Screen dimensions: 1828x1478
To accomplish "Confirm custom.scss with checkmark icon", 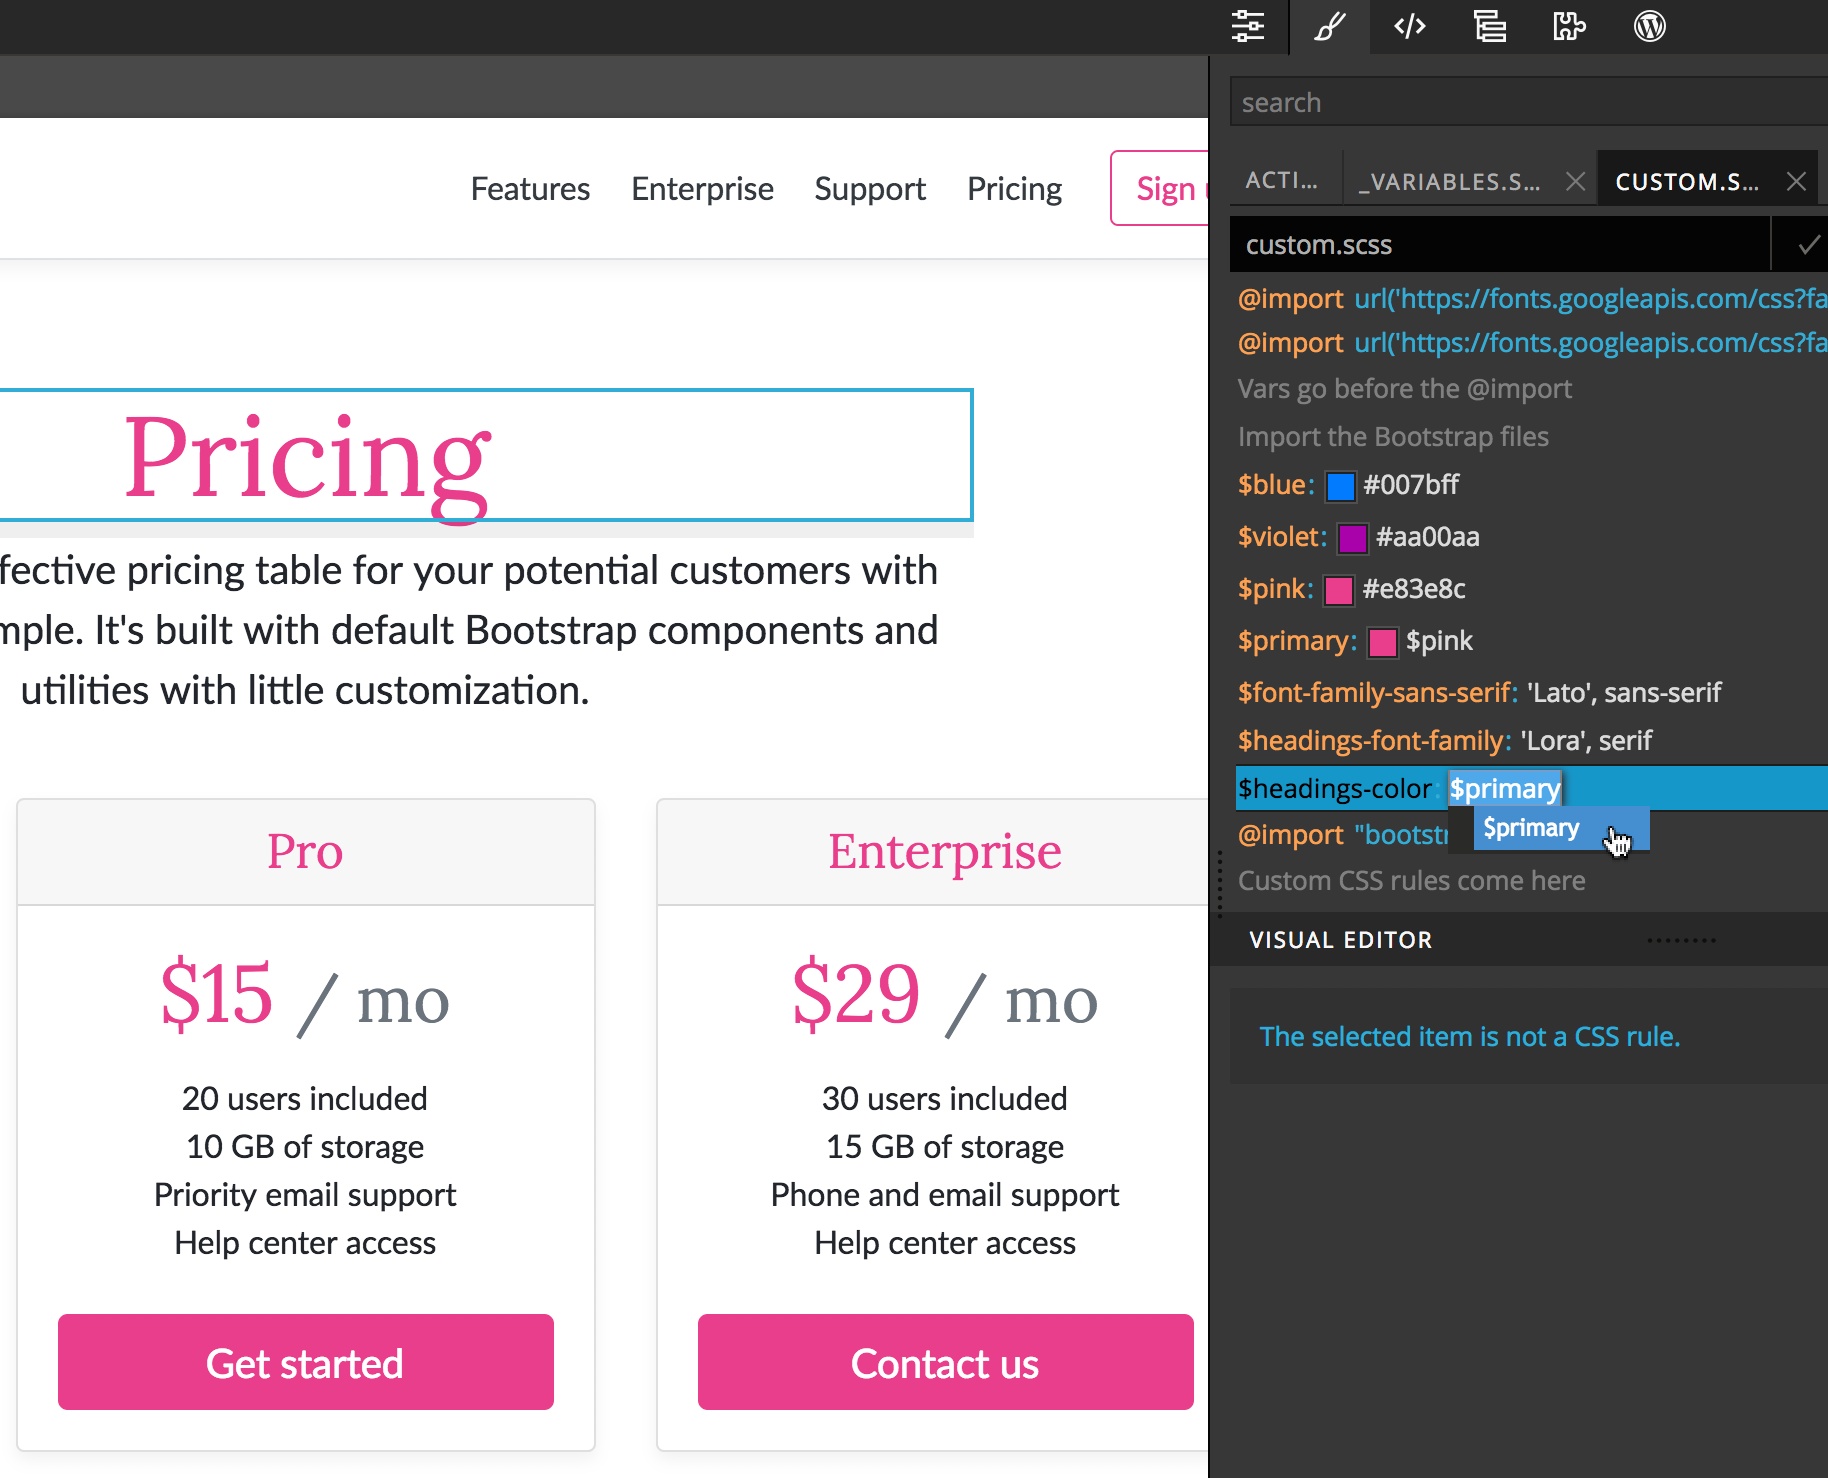I will [x=1808, y=244].
